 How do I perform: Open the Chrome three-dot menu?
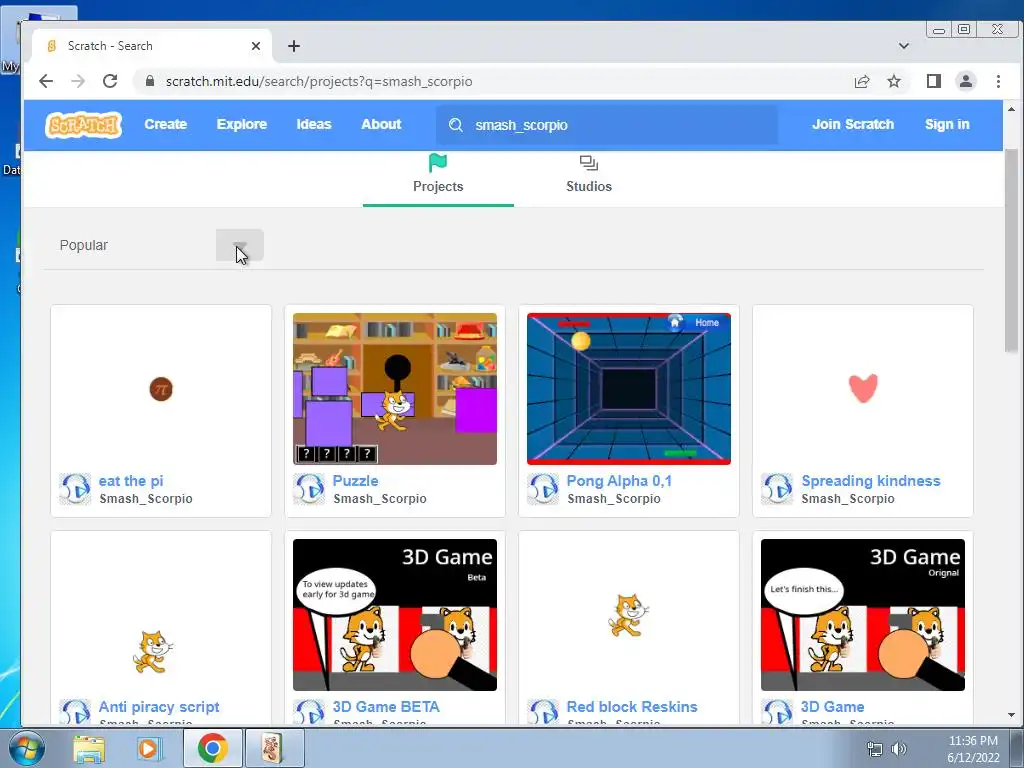click(998, 81)
